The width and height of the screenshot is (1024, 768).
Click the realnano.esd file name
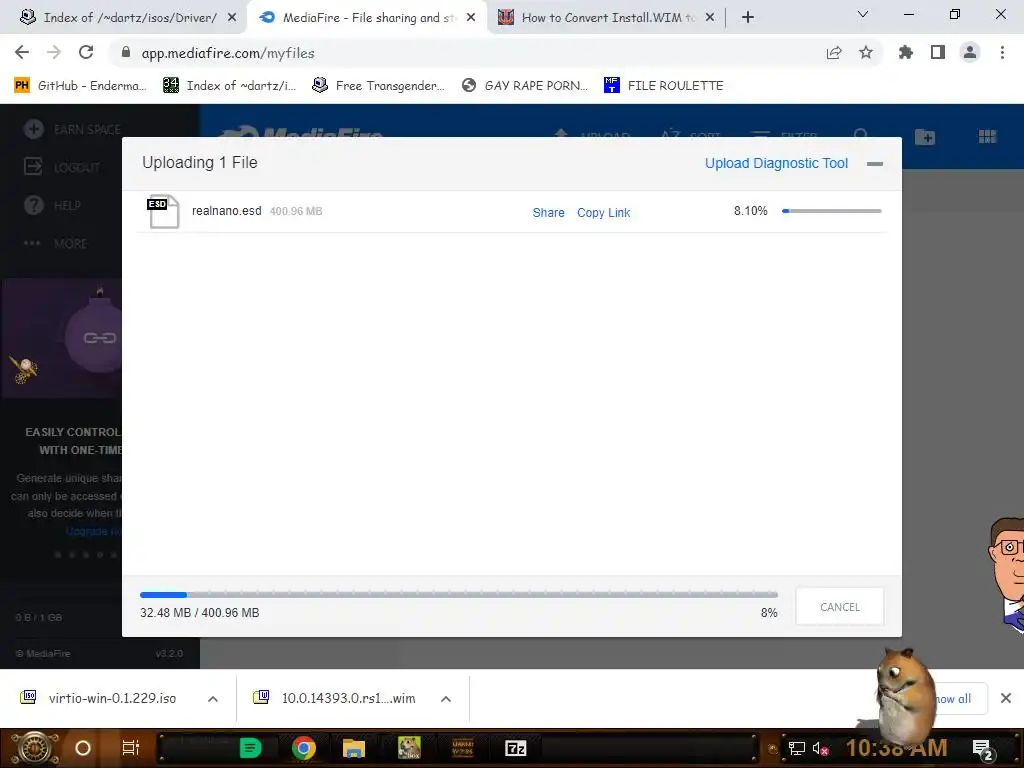pyautogui.click(x=227, y=211)
